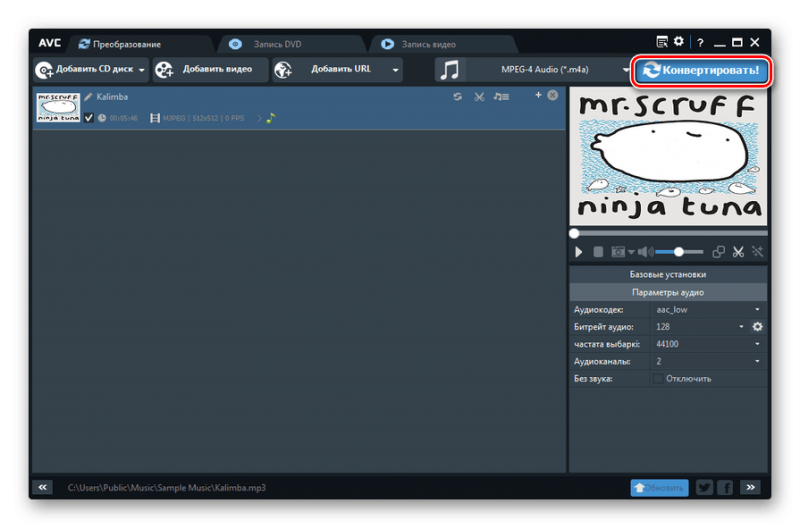Open the Facebook icon in the bottom bar

(725, 487)
